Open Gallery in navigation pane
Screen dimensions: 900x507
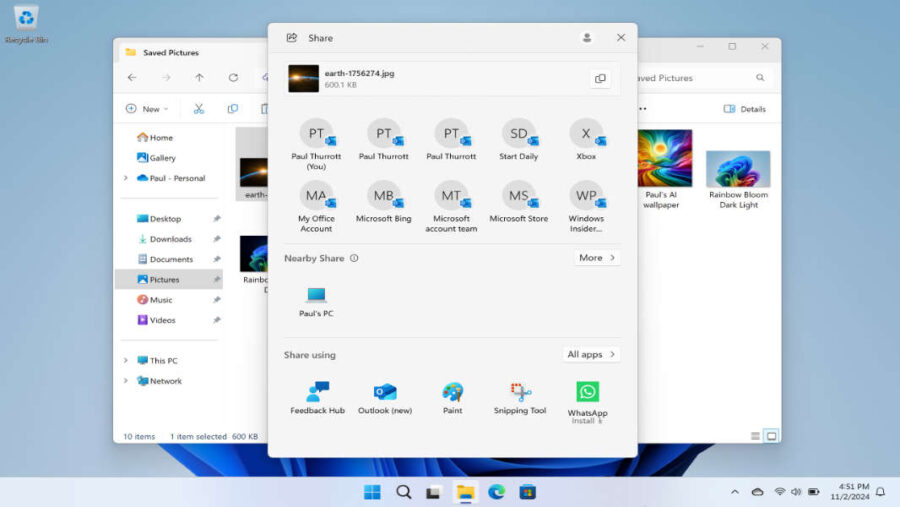[156, 157]
